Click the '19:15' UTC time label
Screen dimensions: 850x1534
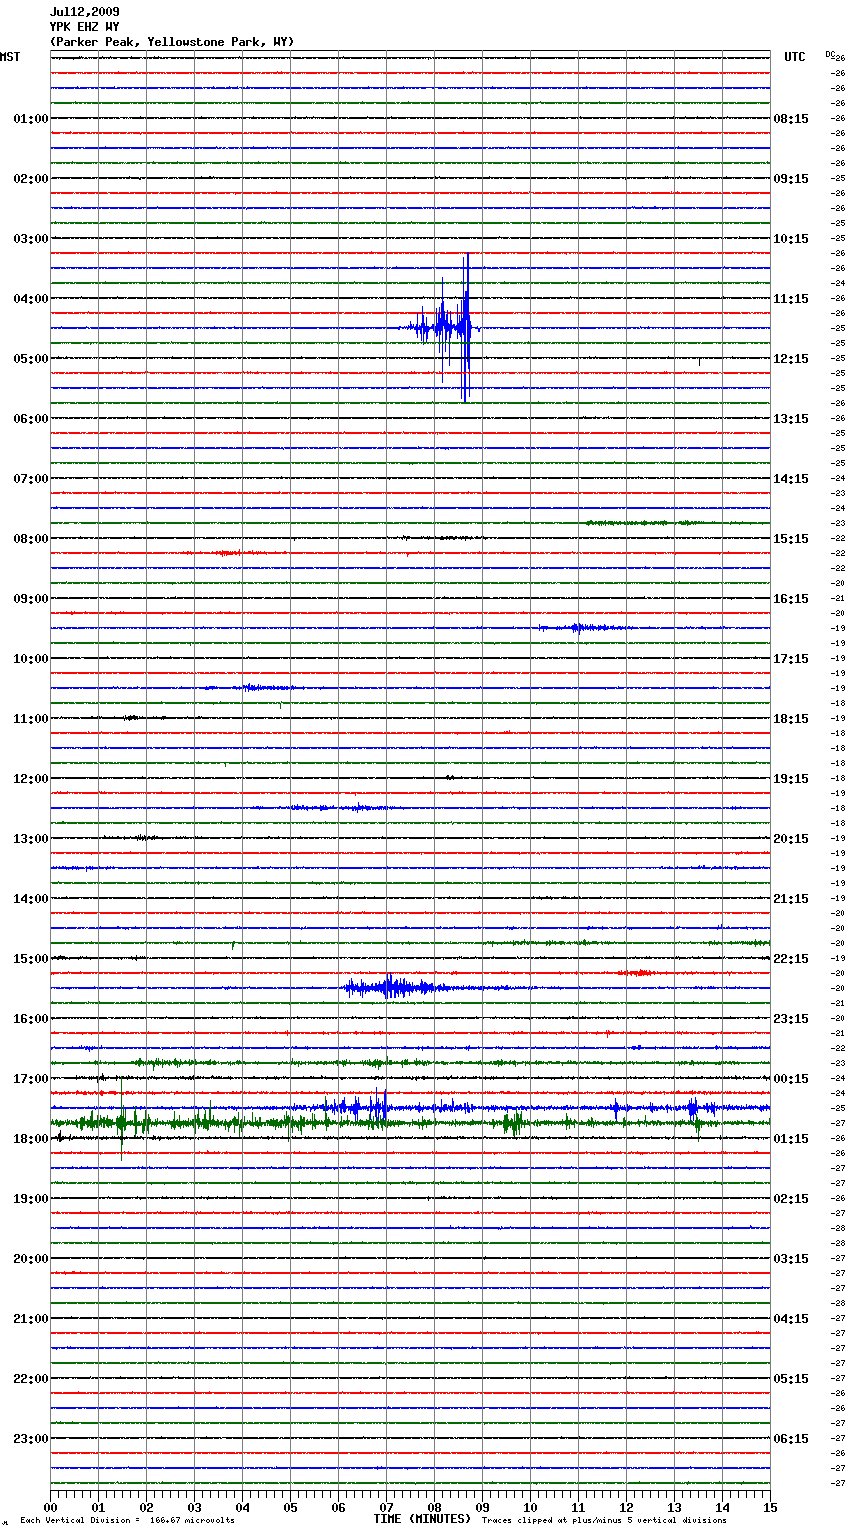[791, 779]
